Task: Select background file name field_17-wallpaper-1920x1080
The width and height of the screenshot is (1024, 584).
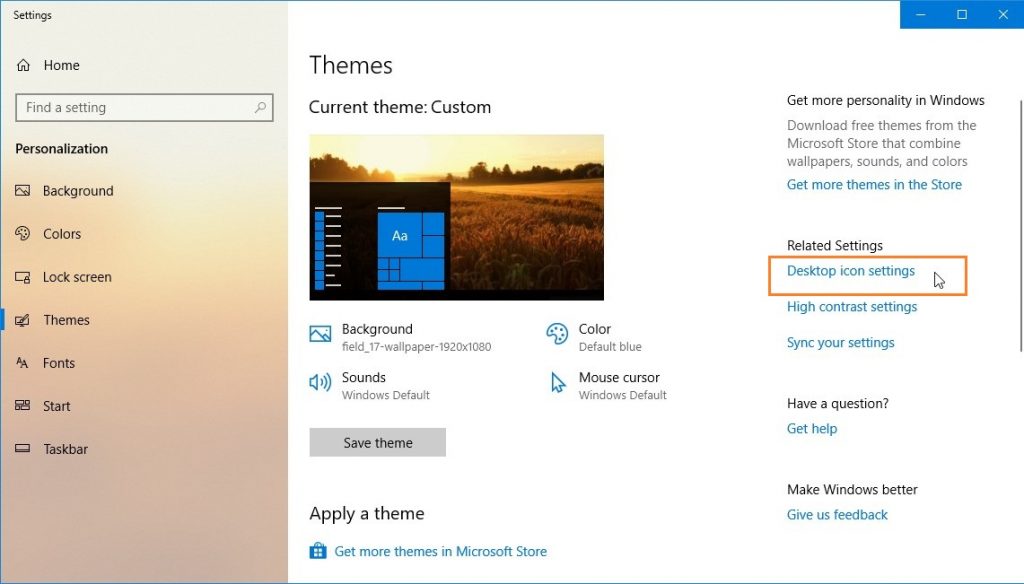Action: [x=417, y=347]
